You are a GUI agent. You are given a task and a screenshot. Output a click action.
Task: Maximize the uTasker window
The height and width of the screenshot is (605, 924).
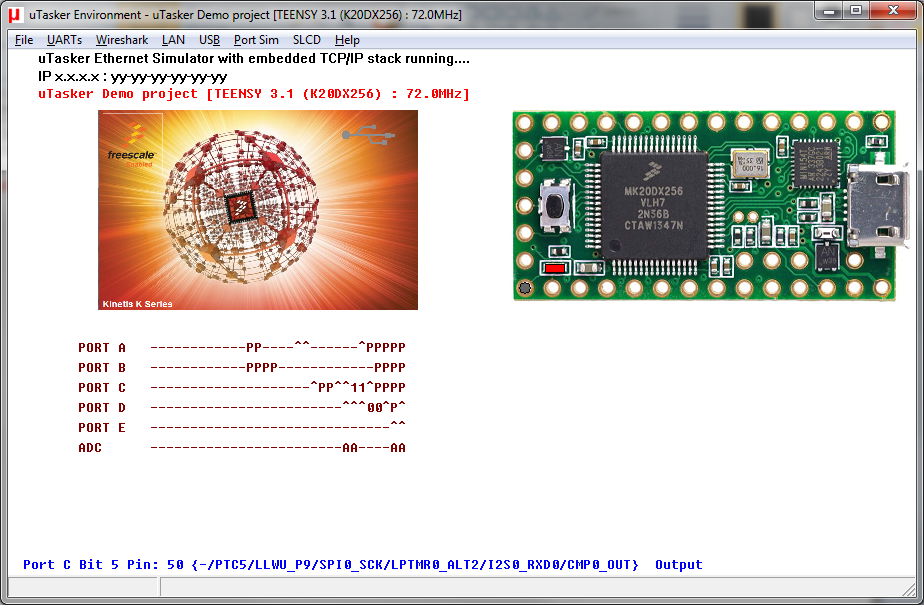[x=856, y=11]
